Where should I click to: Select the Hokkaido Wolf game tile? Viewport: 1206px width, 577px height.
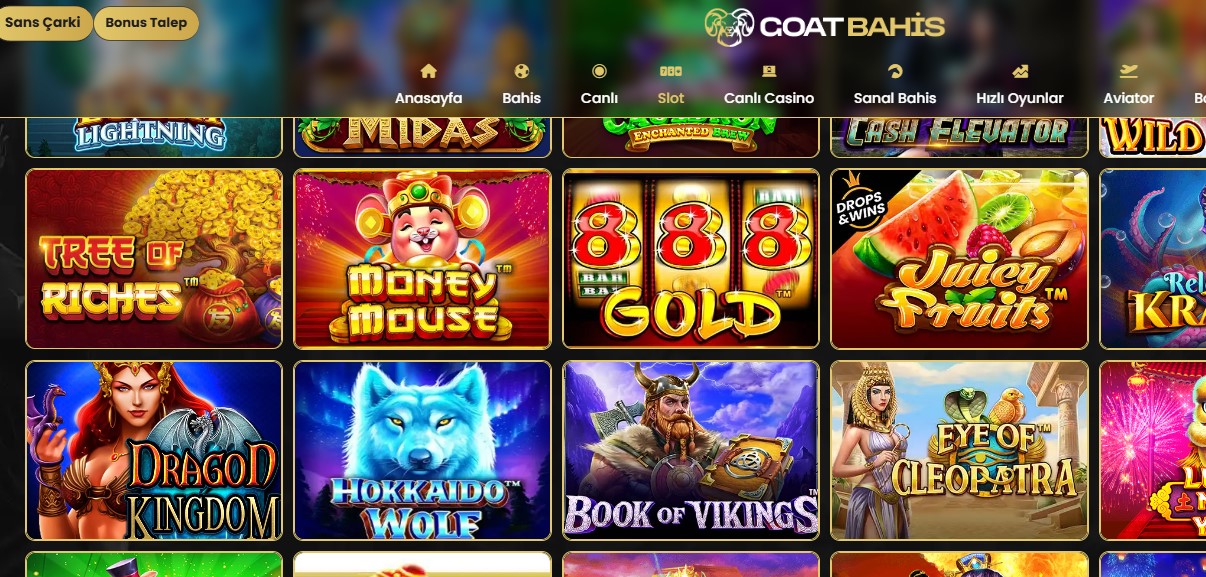(422, 450)
